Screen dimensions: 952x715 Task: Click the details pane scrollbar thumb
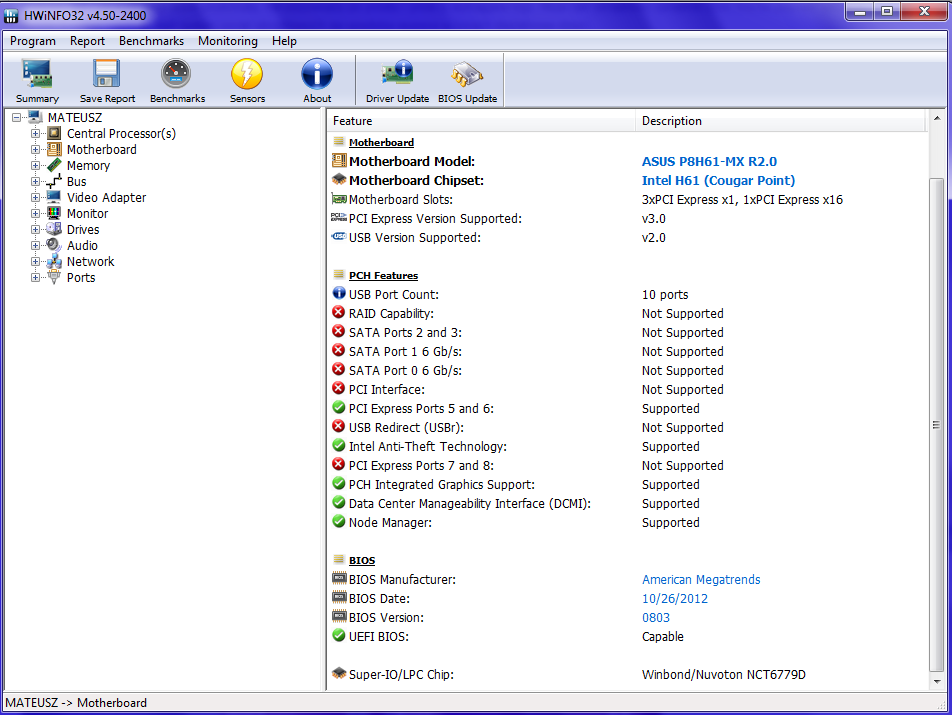(937, 425)
